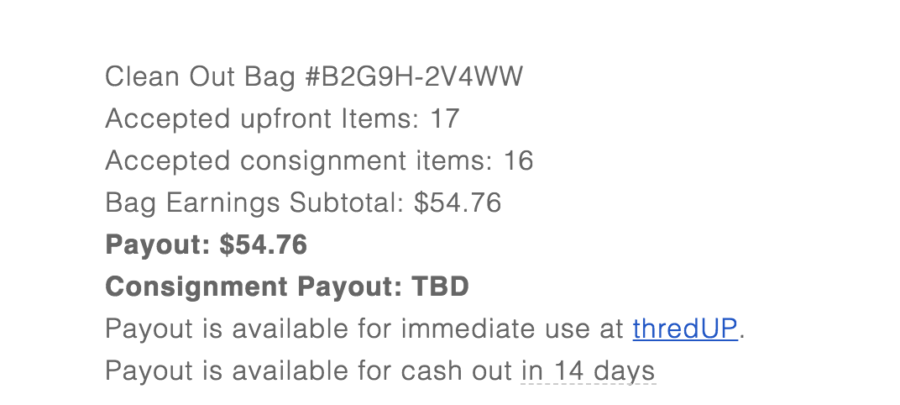Click the "TBD" consignment payout value
The image size is (900, 405).
[x=441, y=287]
